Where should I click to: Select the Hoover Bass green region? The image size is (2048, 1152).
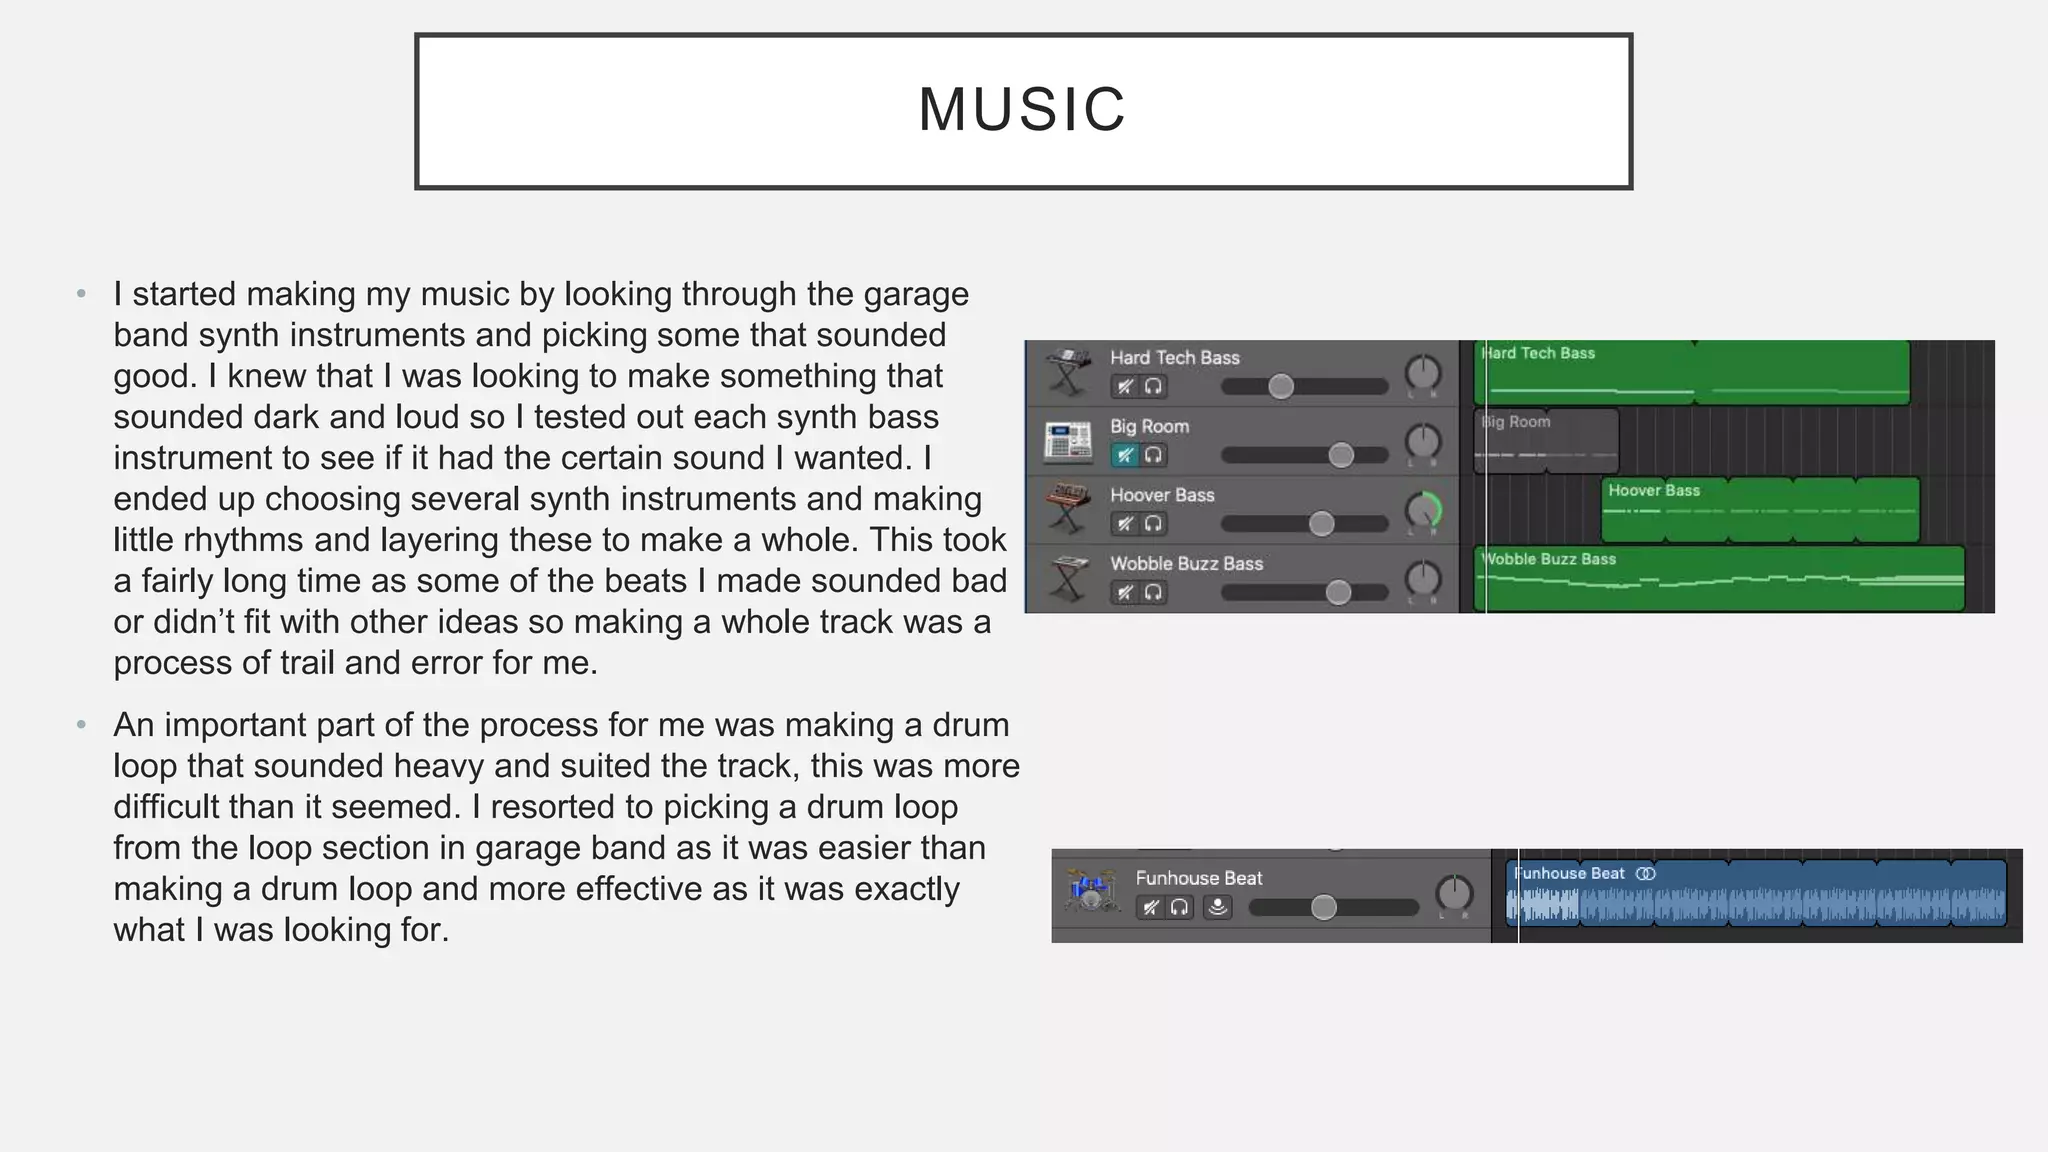click(x=1760, y=510)
